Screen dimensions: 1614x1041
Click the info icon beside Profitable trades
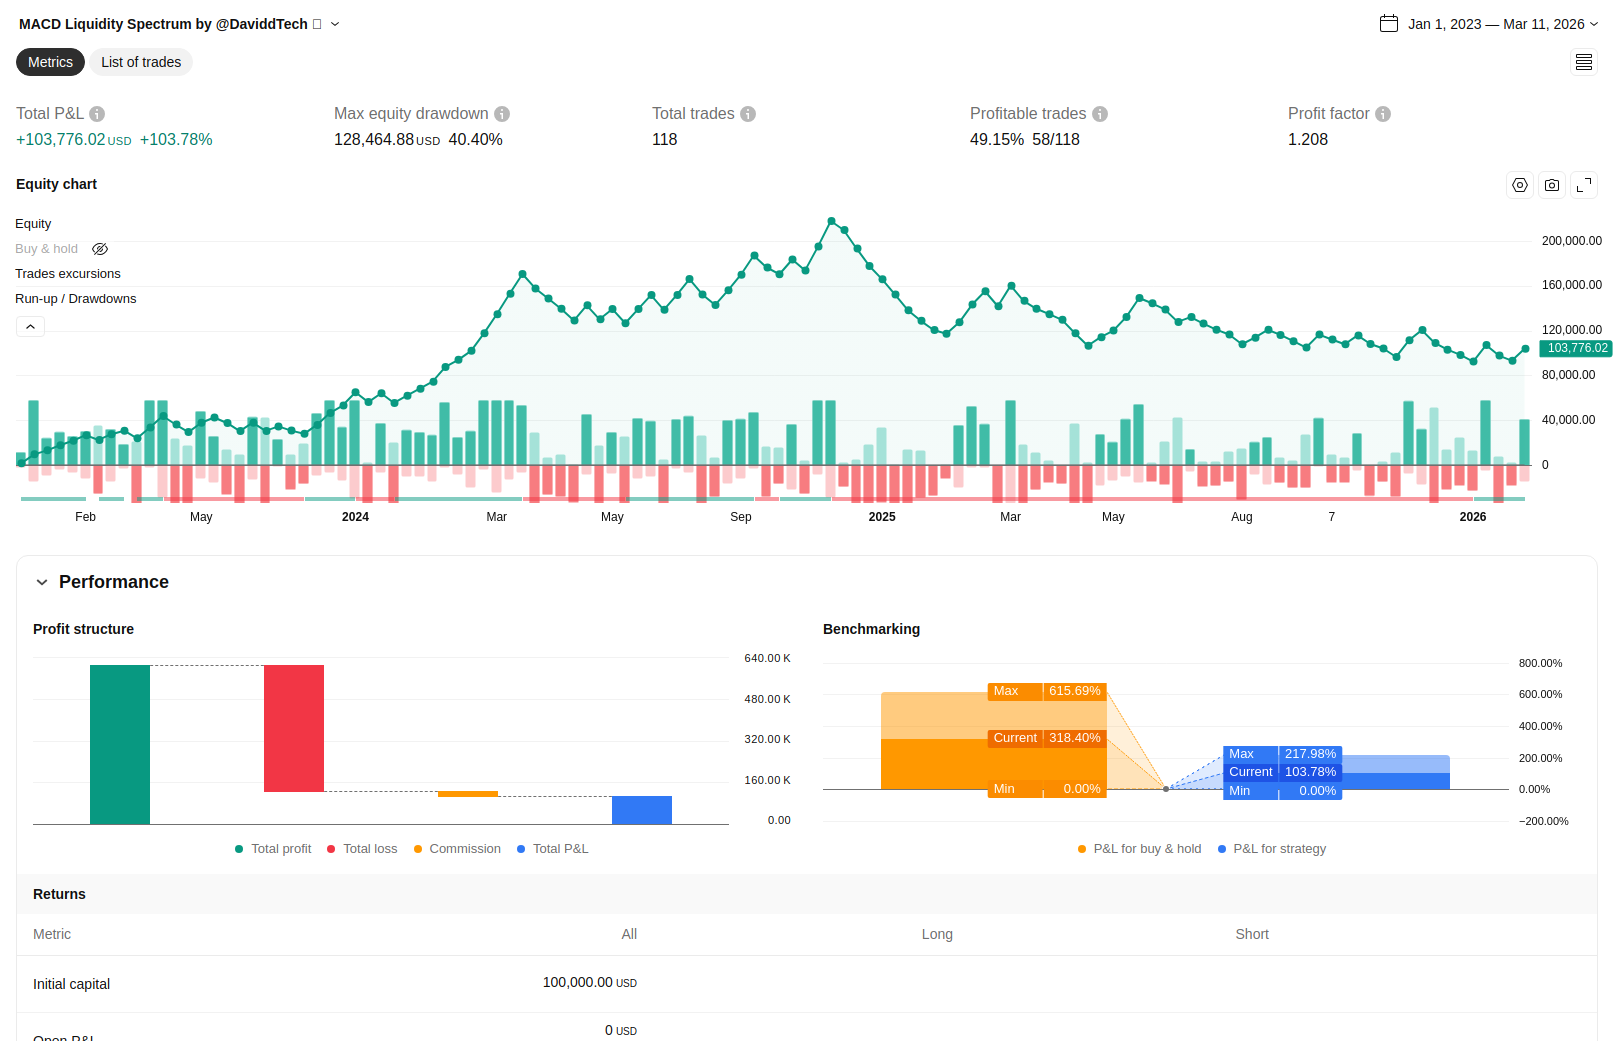tap(1100, 114)
